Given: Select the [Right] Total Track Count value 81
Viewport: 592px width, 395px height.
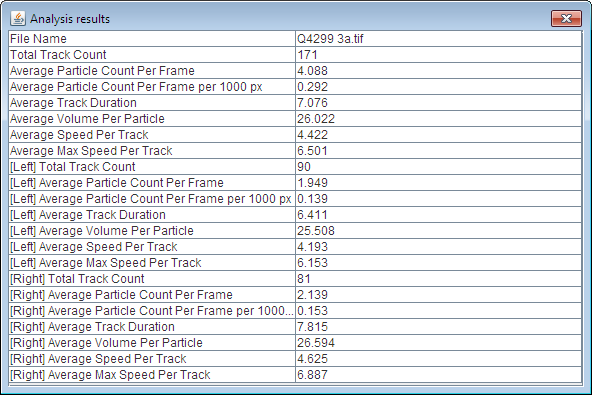Looking at the screenshot, I should [304, 279].
